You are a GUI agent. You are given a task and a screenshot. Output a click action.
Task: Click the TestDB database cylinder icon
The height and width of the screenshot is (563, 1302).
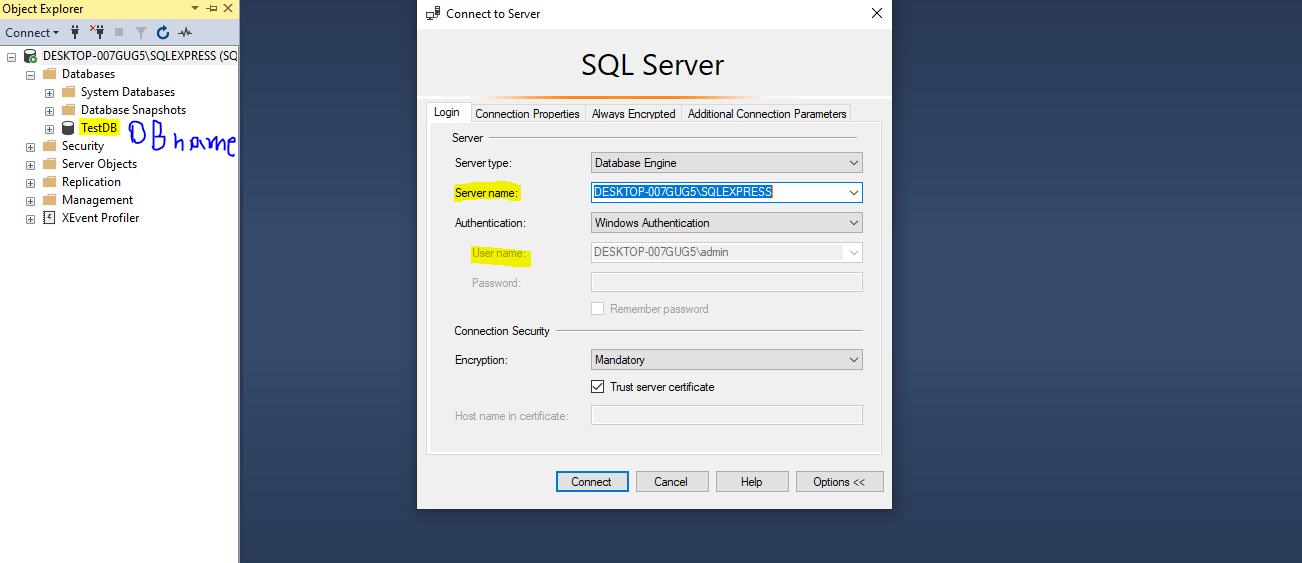(x=68, y=128)
